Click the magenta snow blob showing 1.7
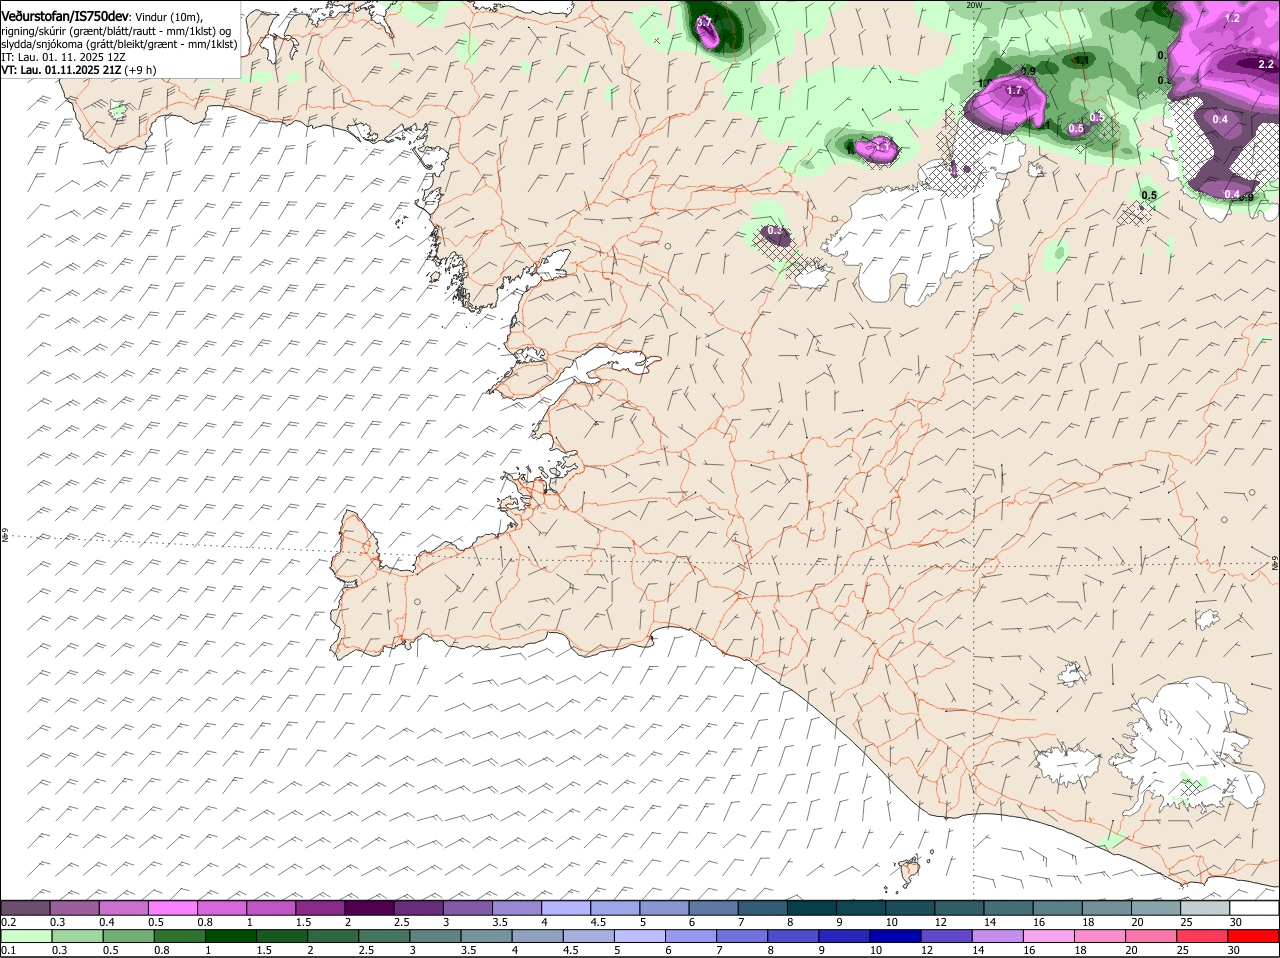Image resolution: width=1280 pixels, height=958 pixels. (1006, 104)
